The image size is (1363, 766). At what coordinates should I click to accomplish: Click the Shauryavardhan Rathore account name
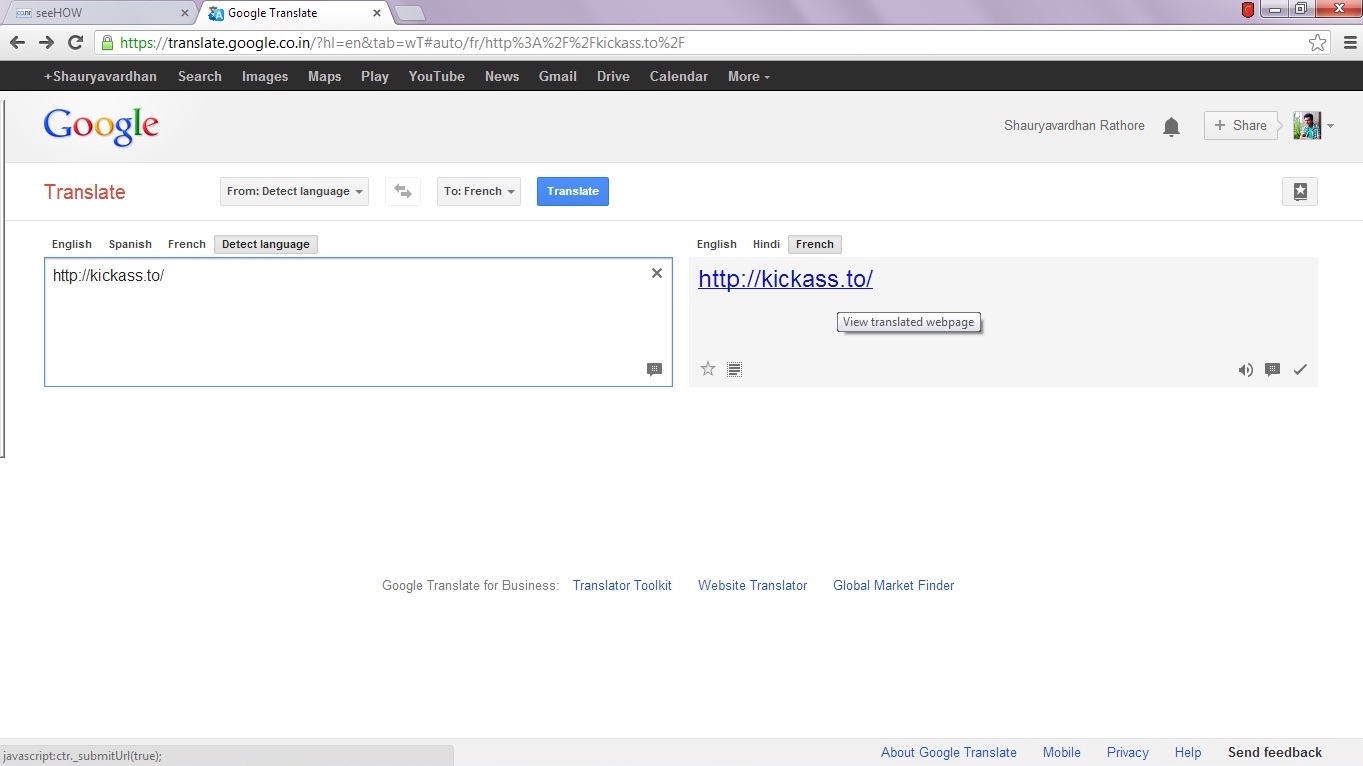(1074, 126)
